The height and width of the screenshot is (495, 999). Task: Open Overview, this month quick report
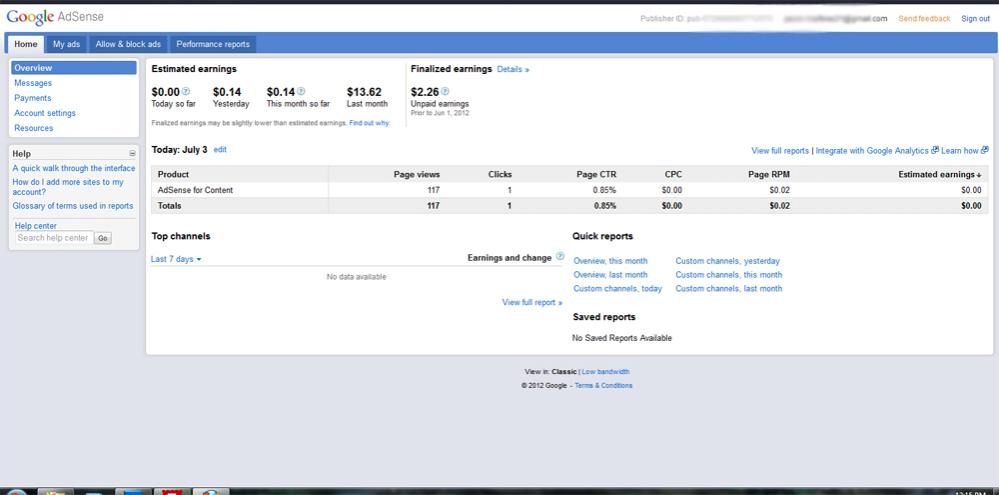click(x=610, y=261)
